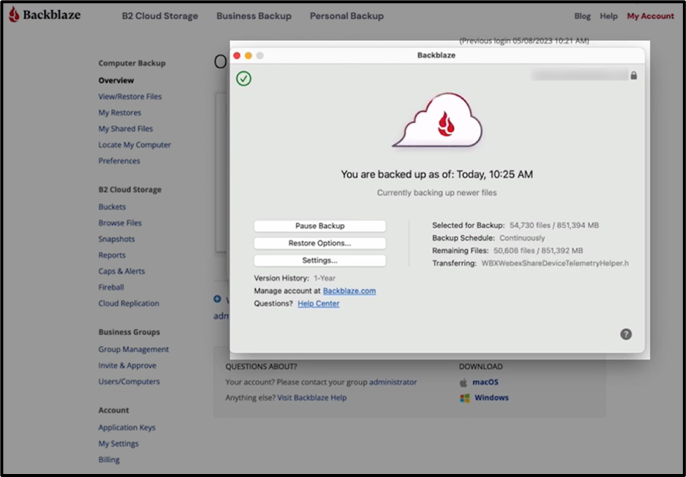Open Users/Computers in sidebar
This screenshot has height=477, width=686.
coord(129,382)
